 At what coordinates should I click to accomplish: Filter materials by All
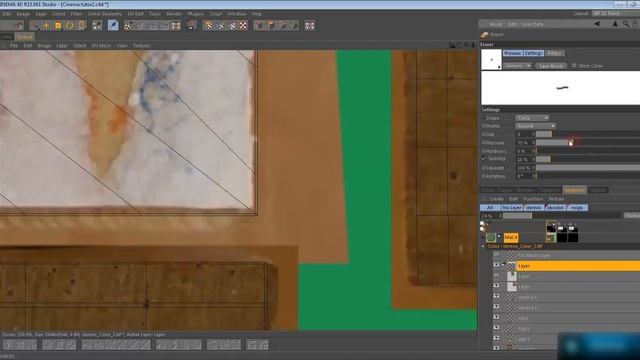pyautogui.click(x=490, y=208)
